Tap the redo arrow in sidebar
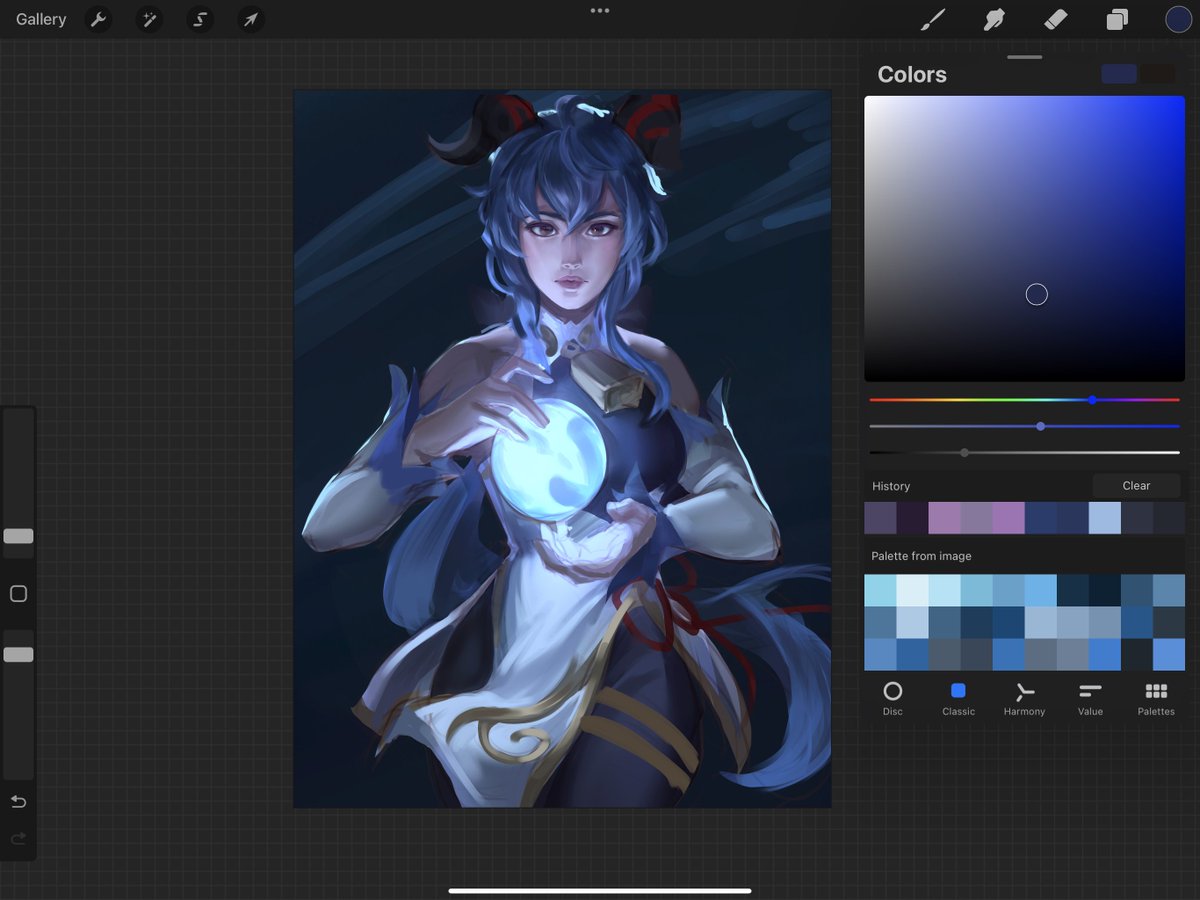The width and height of the screenshot is (1200, 900). click(18, 839)
